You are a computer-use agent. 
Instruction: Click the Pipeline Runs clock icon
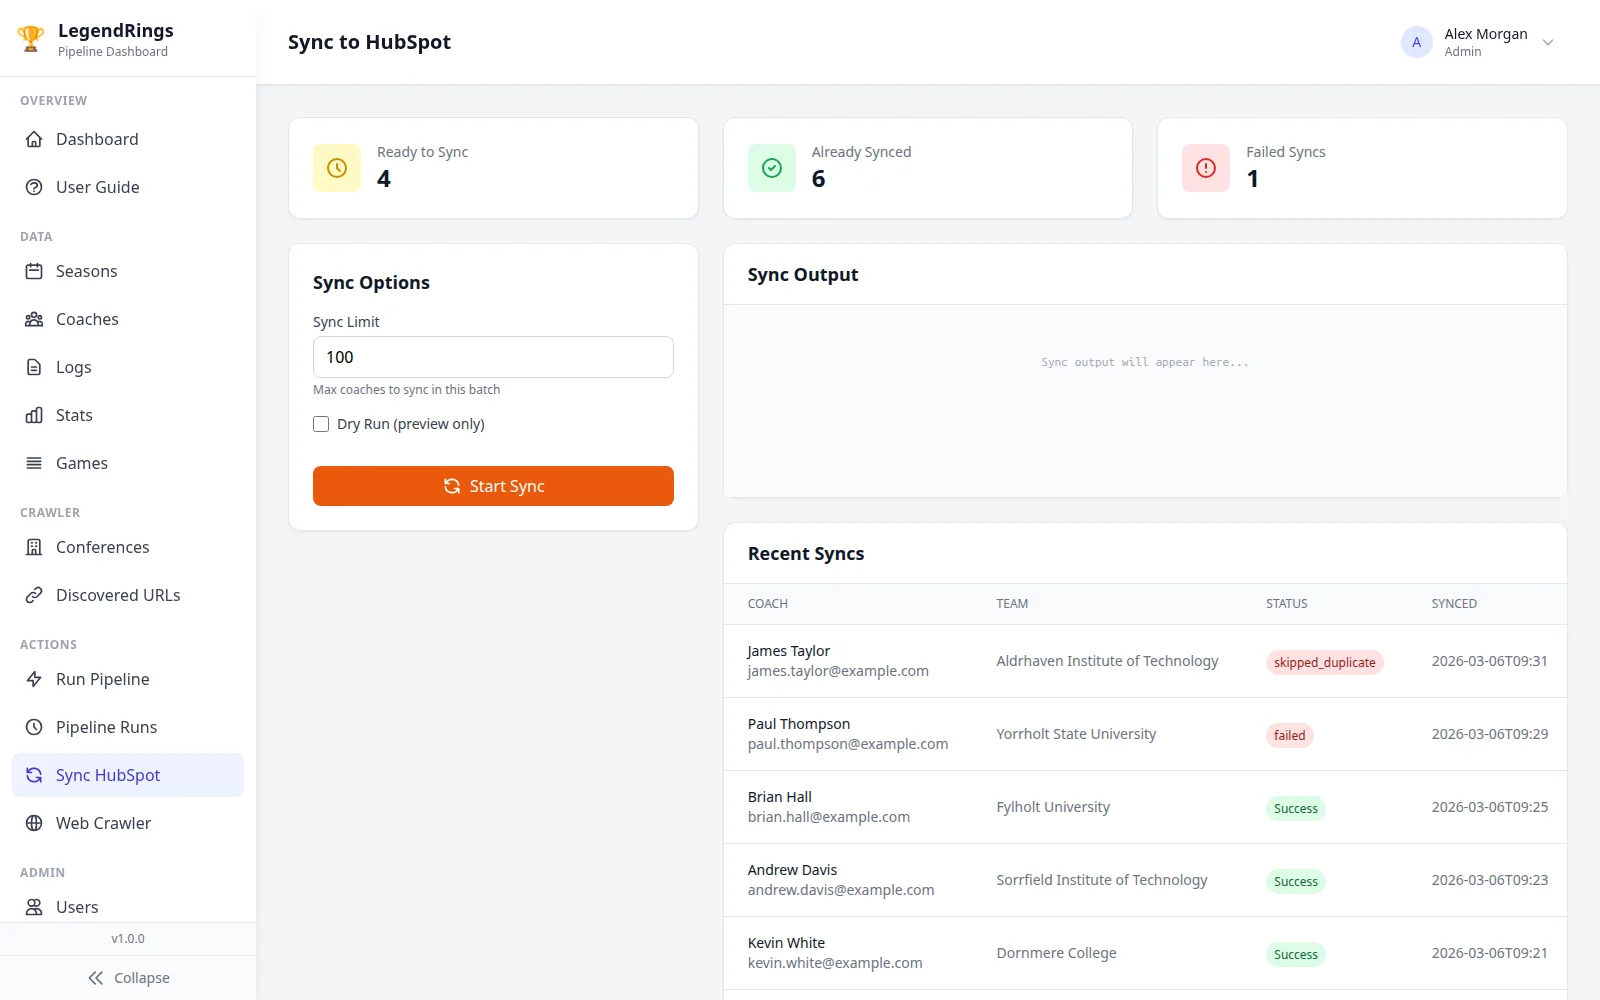tap(34, 727)
